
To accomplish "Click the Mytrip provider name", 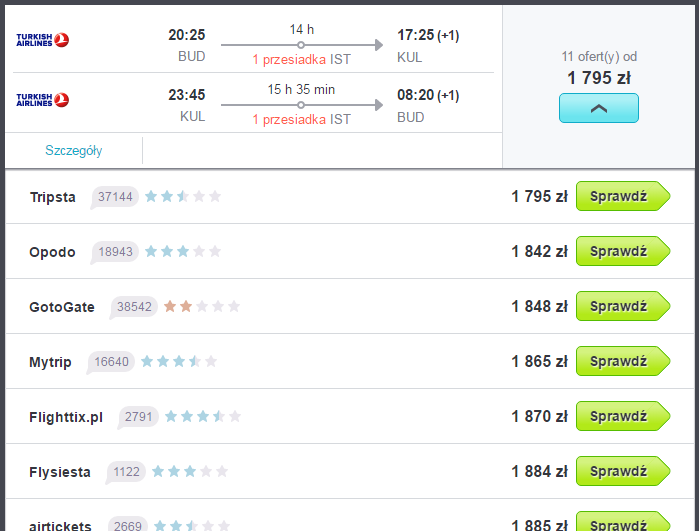I will coord(50,362).
